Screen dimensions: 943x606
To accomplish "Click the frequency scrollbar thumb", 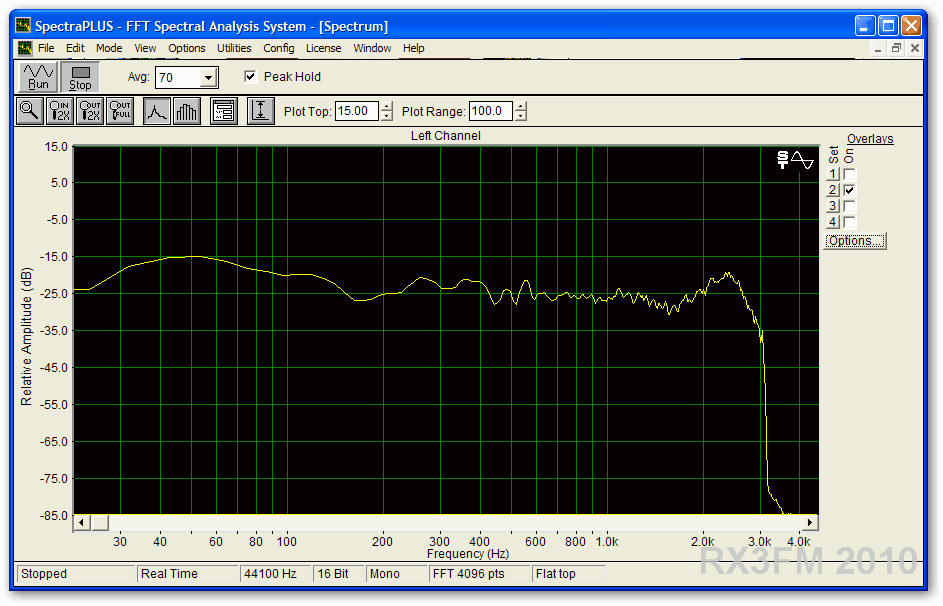I will coord(100,522).
